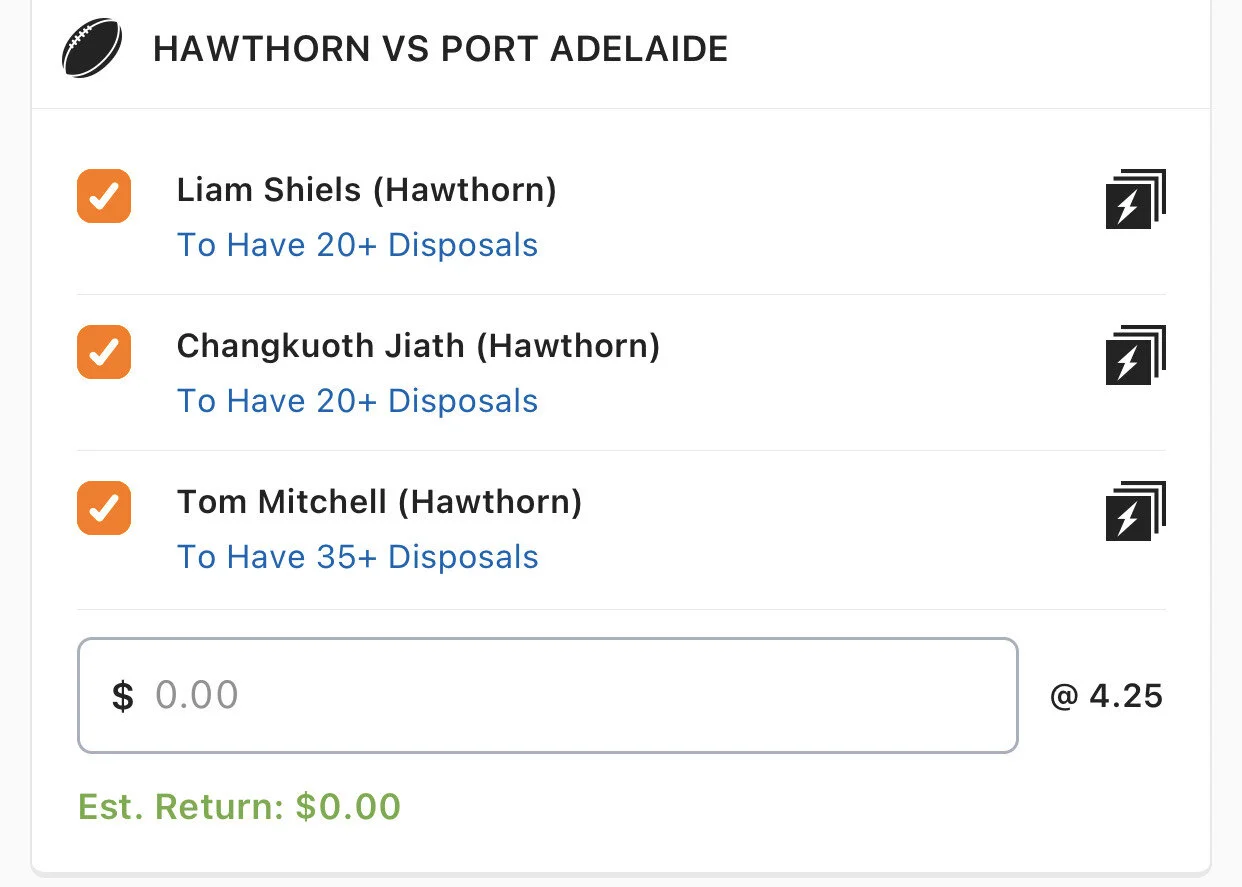
Task: Open the multi icon for Liam Shiels
Action: [1135, 199]
